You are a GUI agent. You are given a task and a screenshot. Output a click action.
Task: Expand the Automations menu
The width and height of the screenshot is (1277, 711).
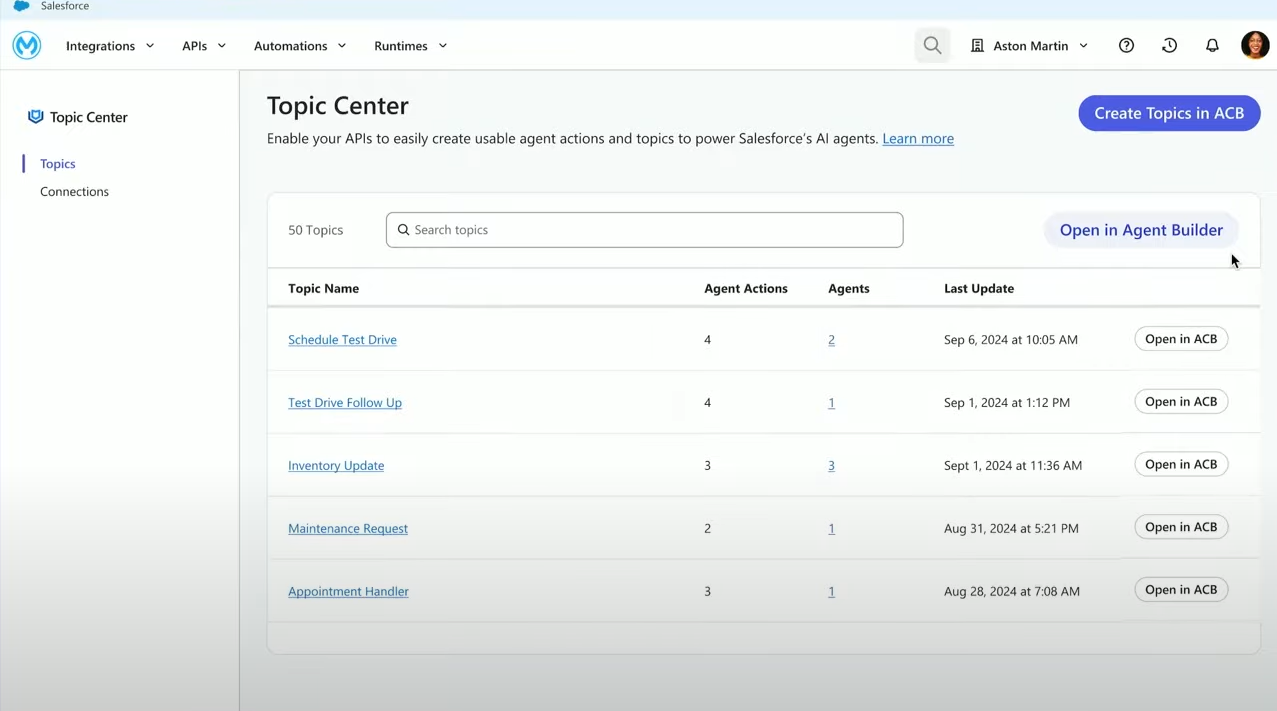pyautogui.click(x=300, y=46)
